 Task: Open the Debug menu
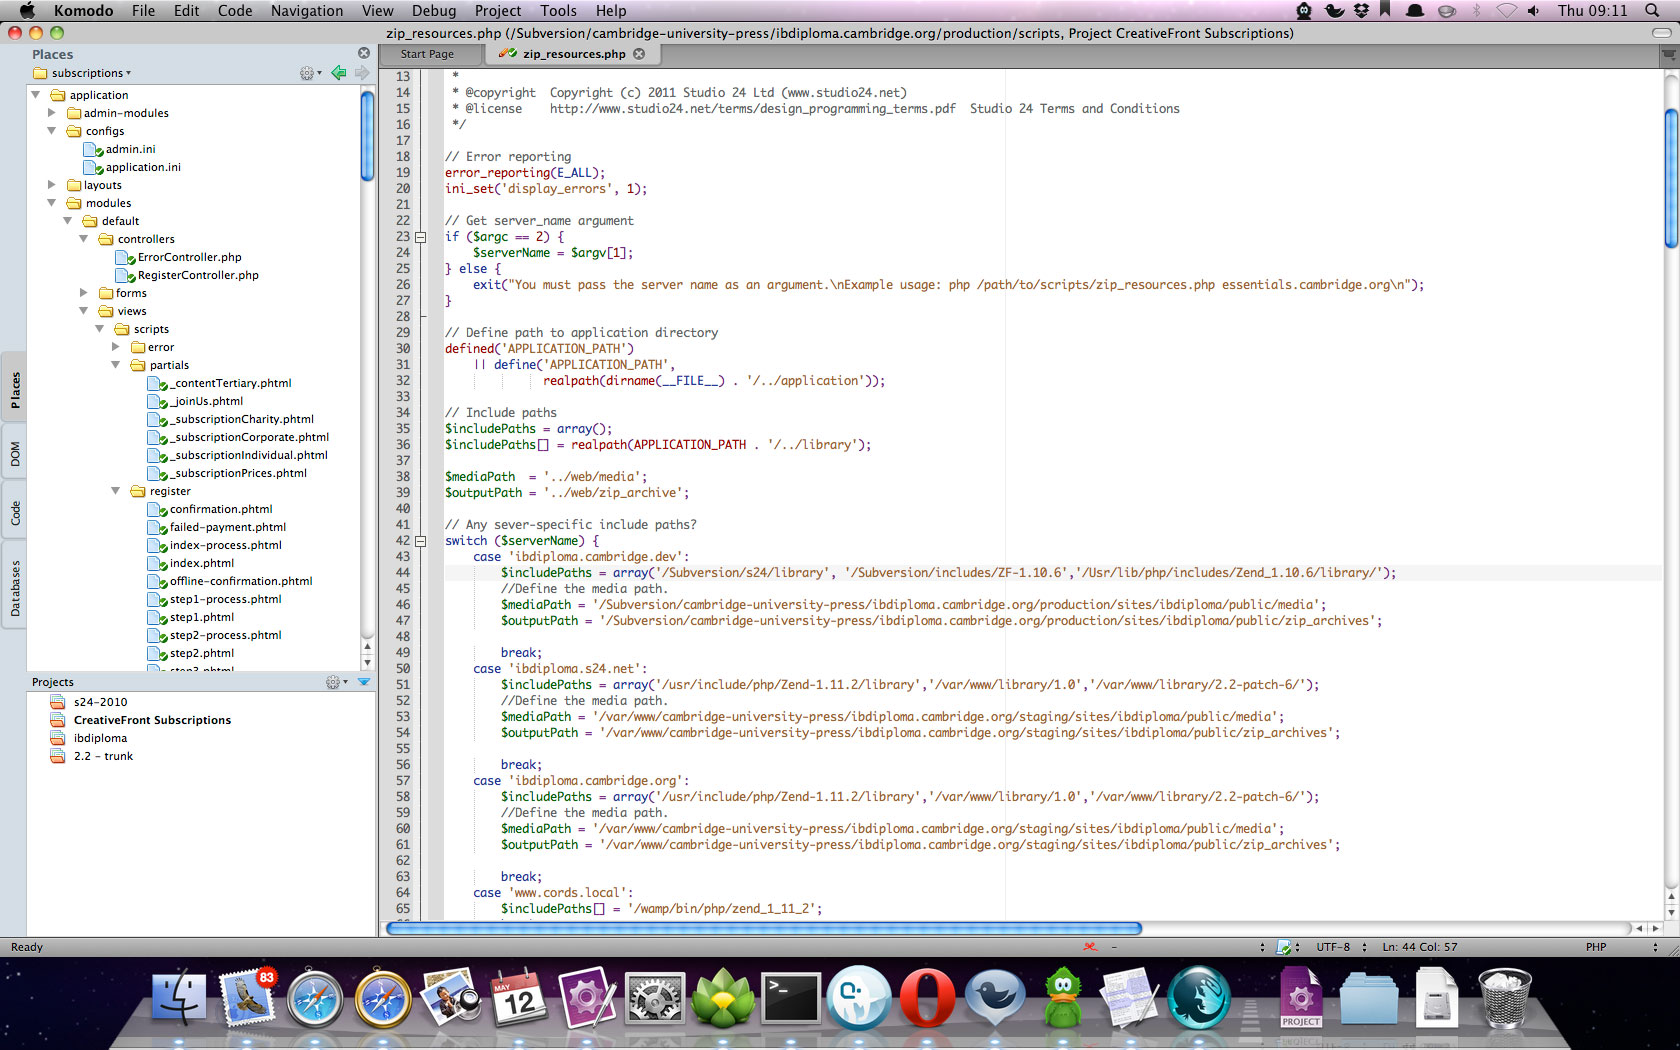tap(433, 11)
